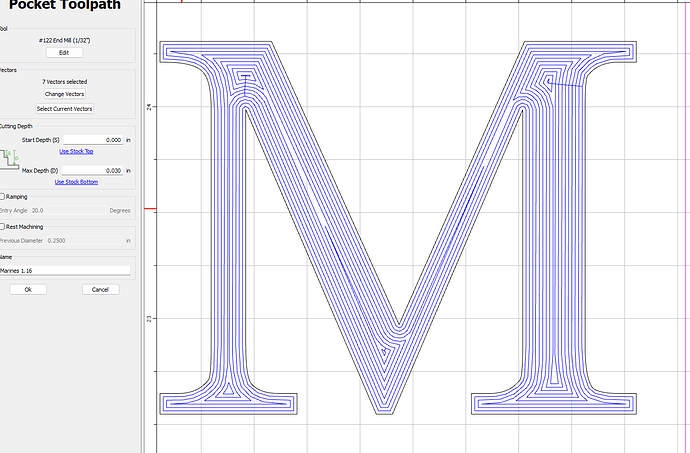Screen dimensions: 690x453
Task: Select the '7 Vectors selected' text
Action: click(x=65, y=82)
